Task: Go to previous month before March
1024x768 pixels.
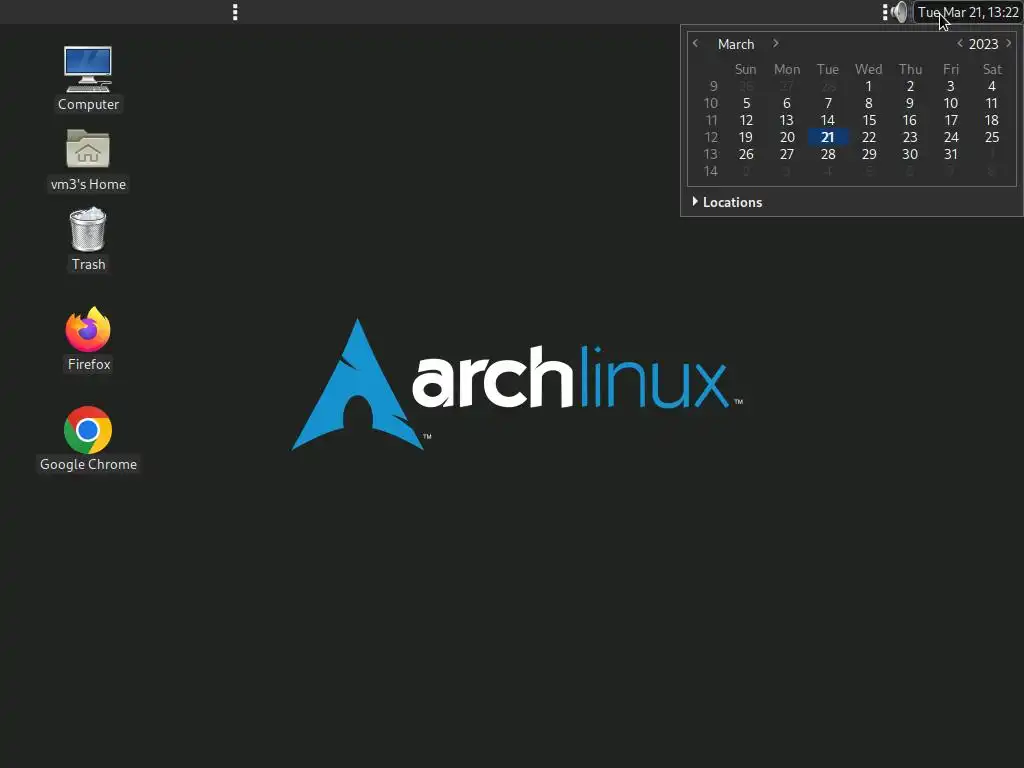Action: point(696,43)
